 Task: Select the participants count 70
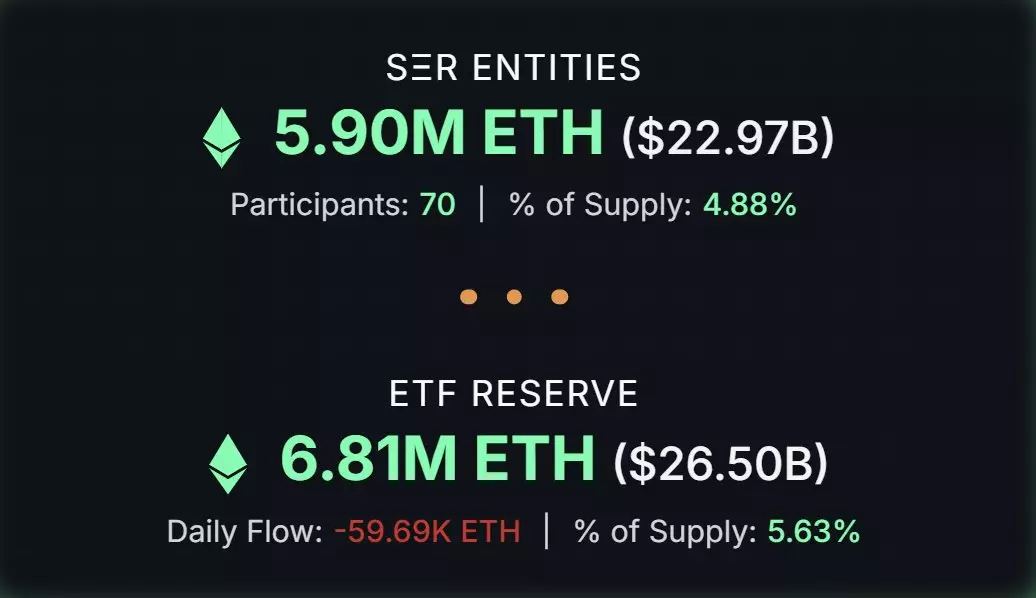tap(438, 205)
